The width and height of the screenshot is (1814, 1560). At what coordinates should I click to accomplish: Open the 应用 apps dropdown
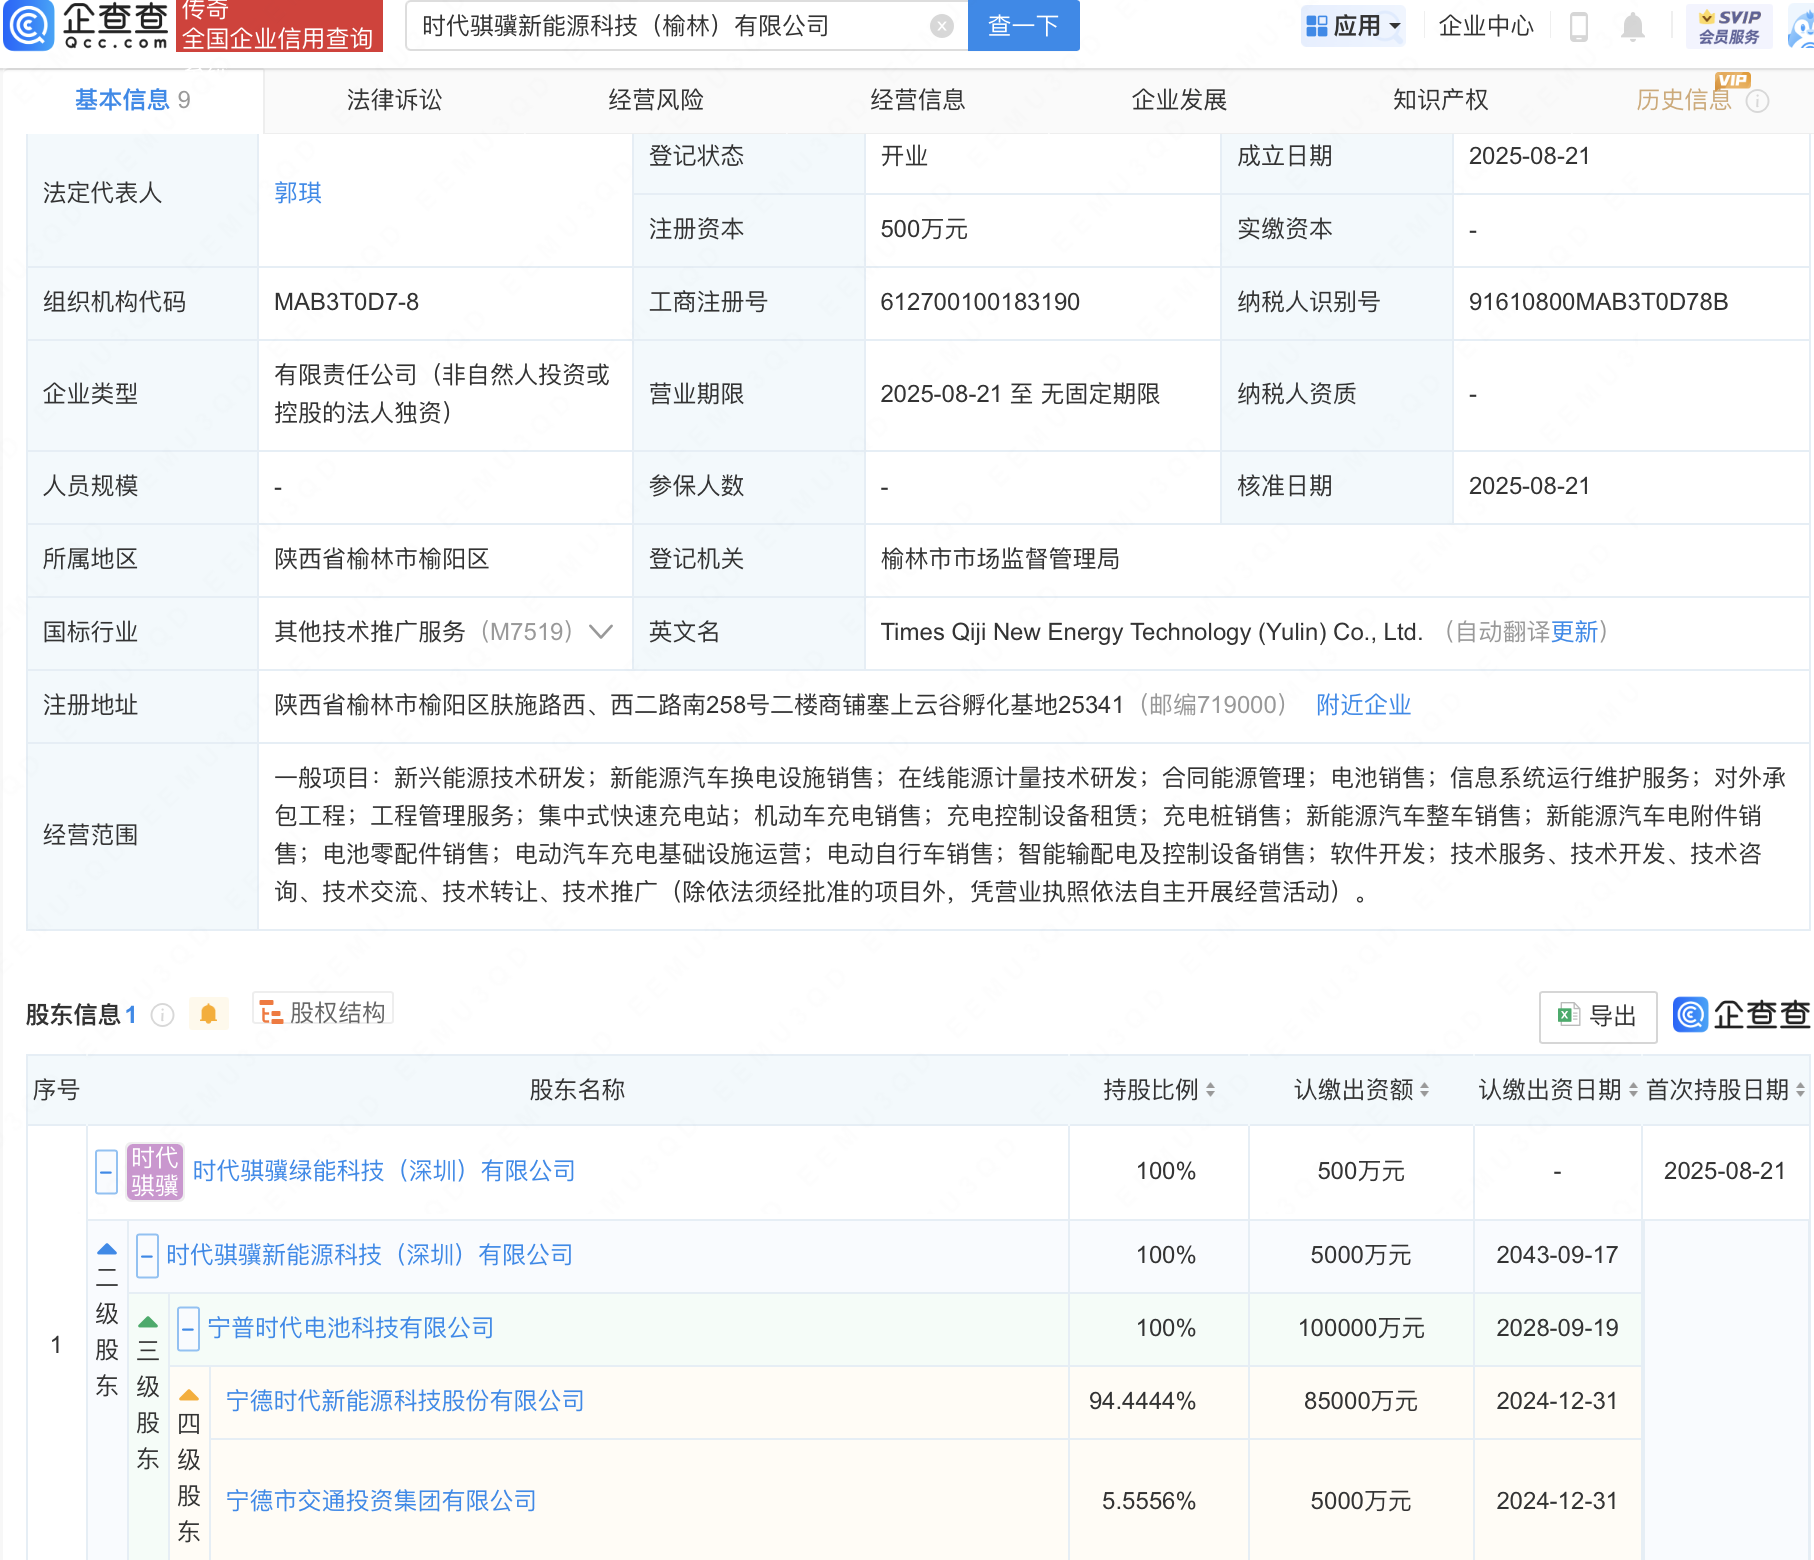[x=1354, y=26]
